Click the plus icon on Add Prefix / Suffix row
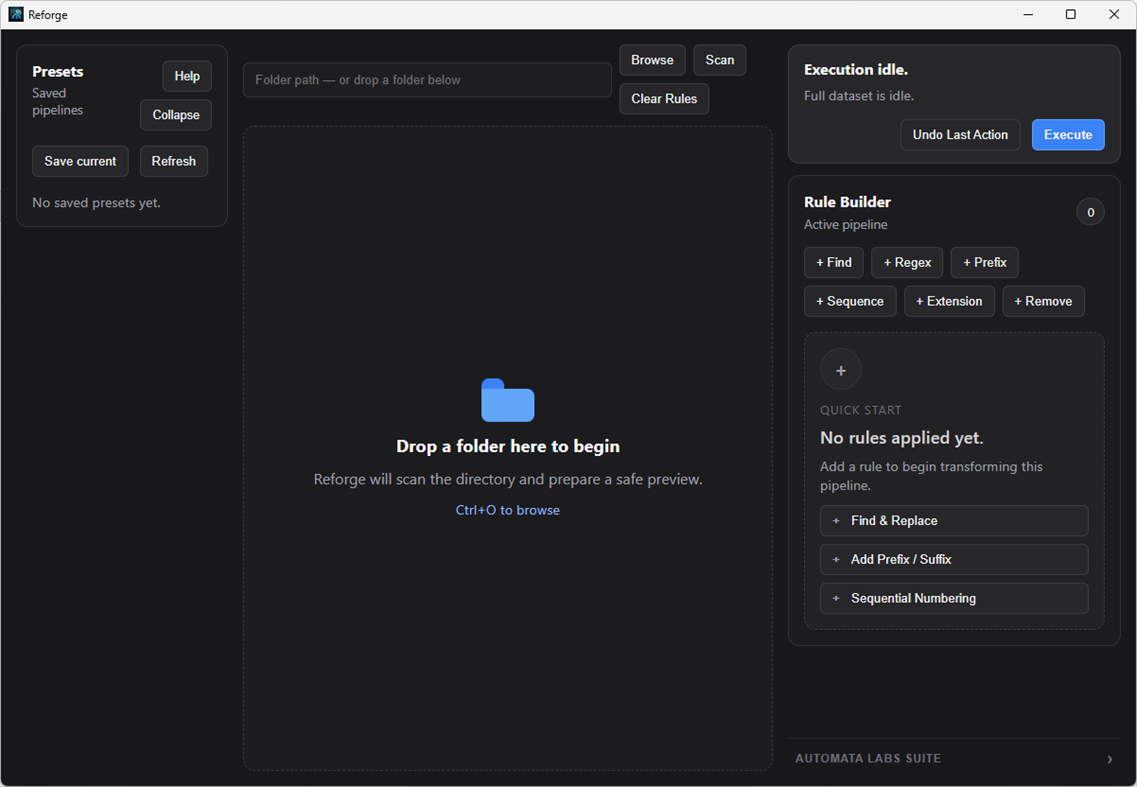The image size is (1137, 787). [x=836, y=559]
